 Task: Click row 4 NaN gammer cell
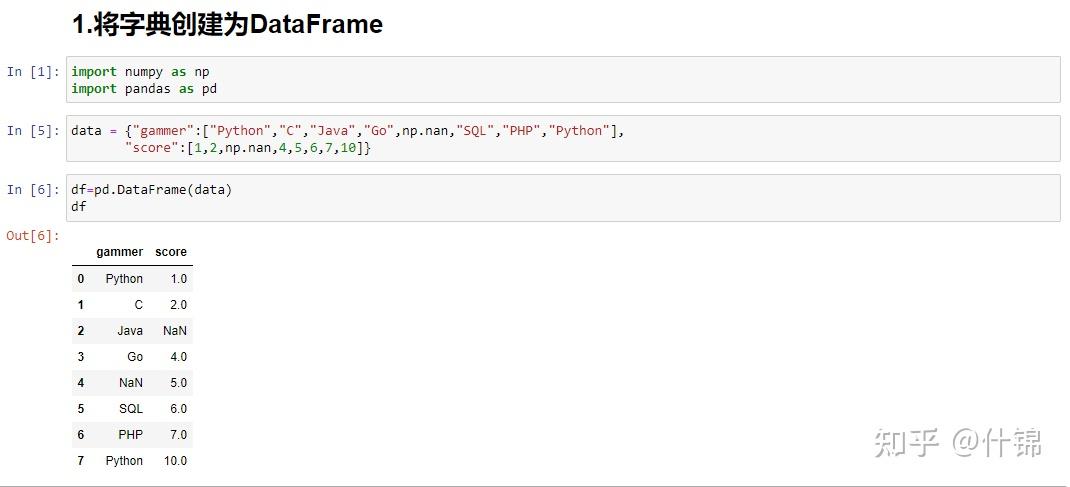[130, 383]
